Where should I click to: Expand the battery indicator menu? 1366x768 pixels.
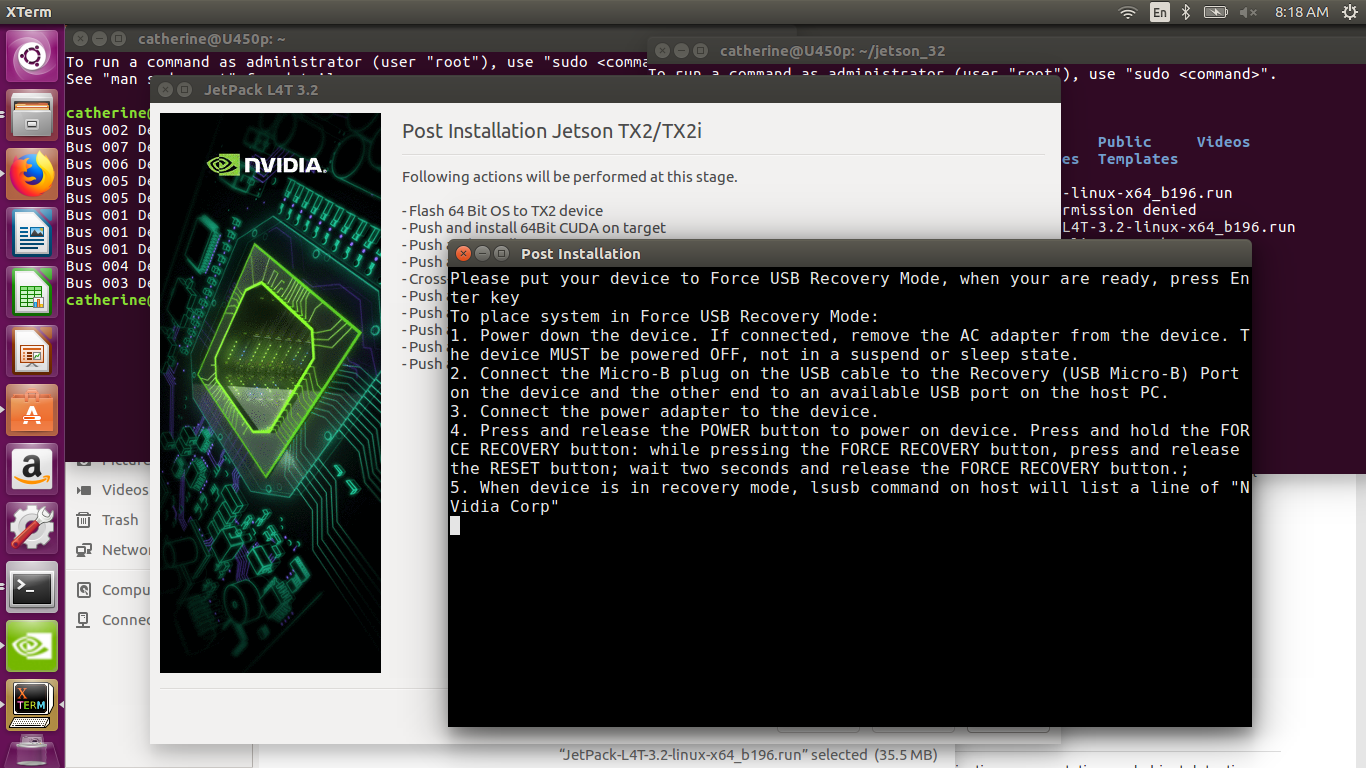pyautogui.click(x=1216, y=12)
